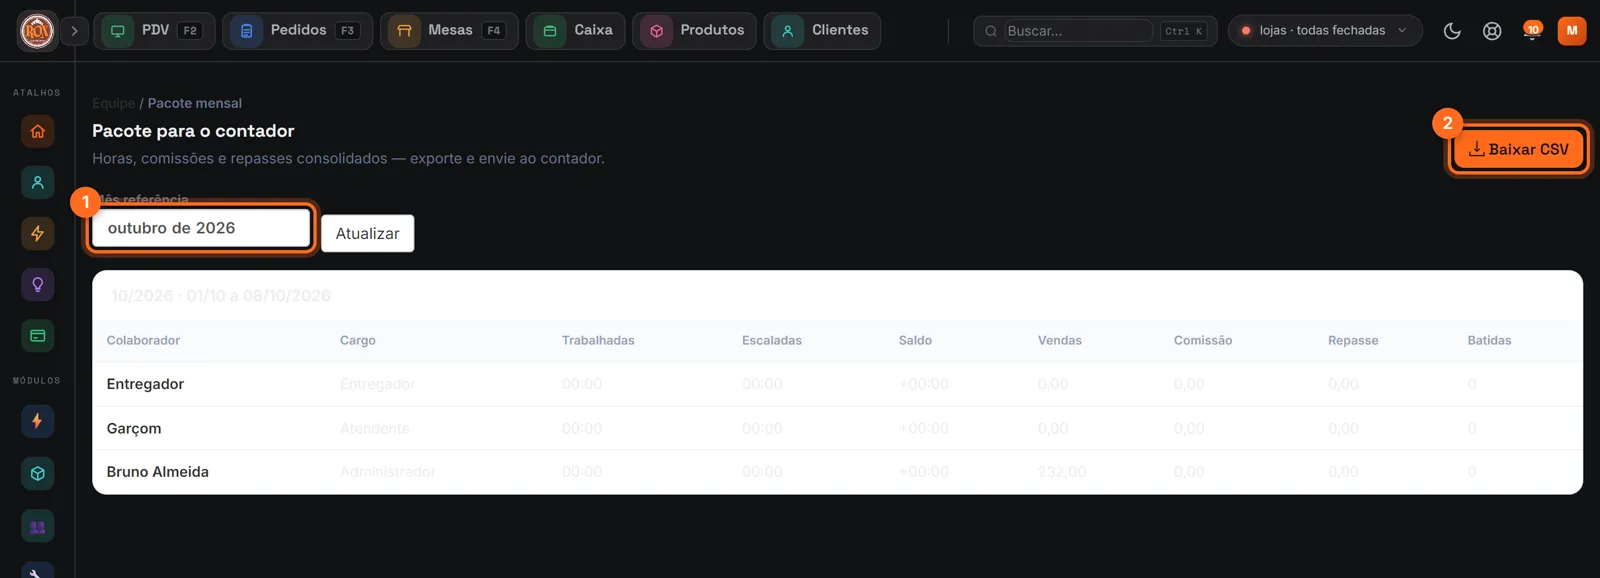Click the Colaborador column header

click(x=143, y=340)
